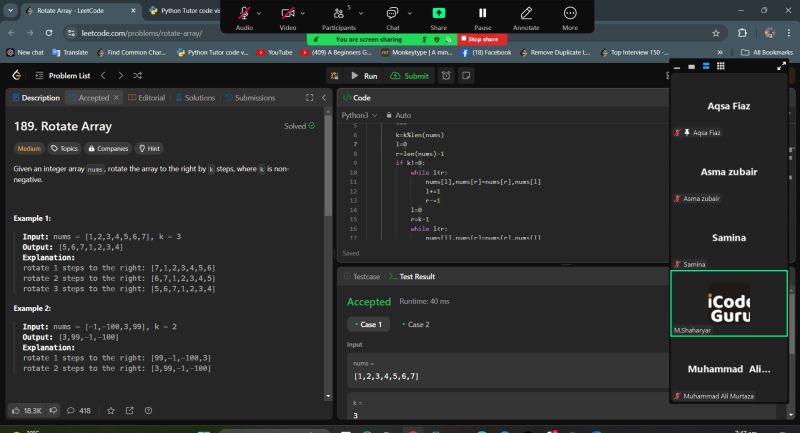Reload the LeetCode page

pyautogui.click(x=49, y=33)
